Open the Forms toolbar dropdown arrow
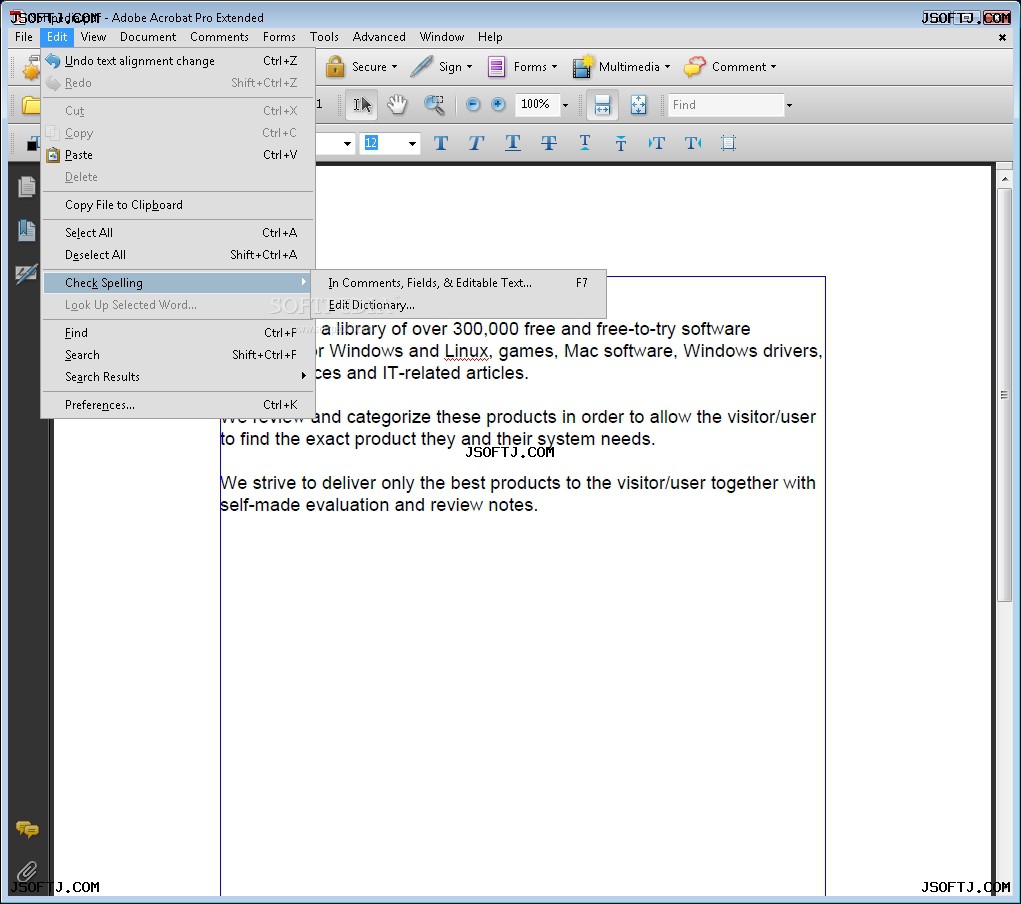Image resolution: width=1021 pixels, height=904 pixels. (x=554, y=66)
